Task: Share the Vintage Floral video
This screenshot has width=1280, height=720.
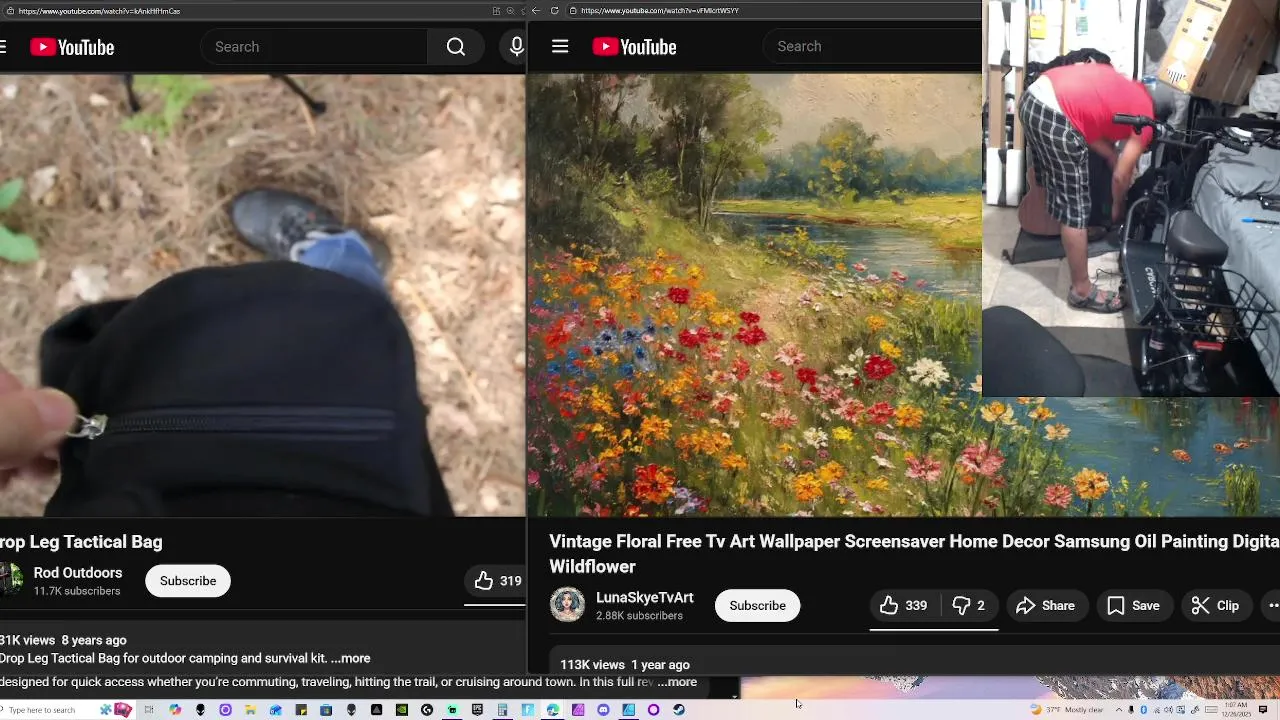Action: (x=1045, y=605)
